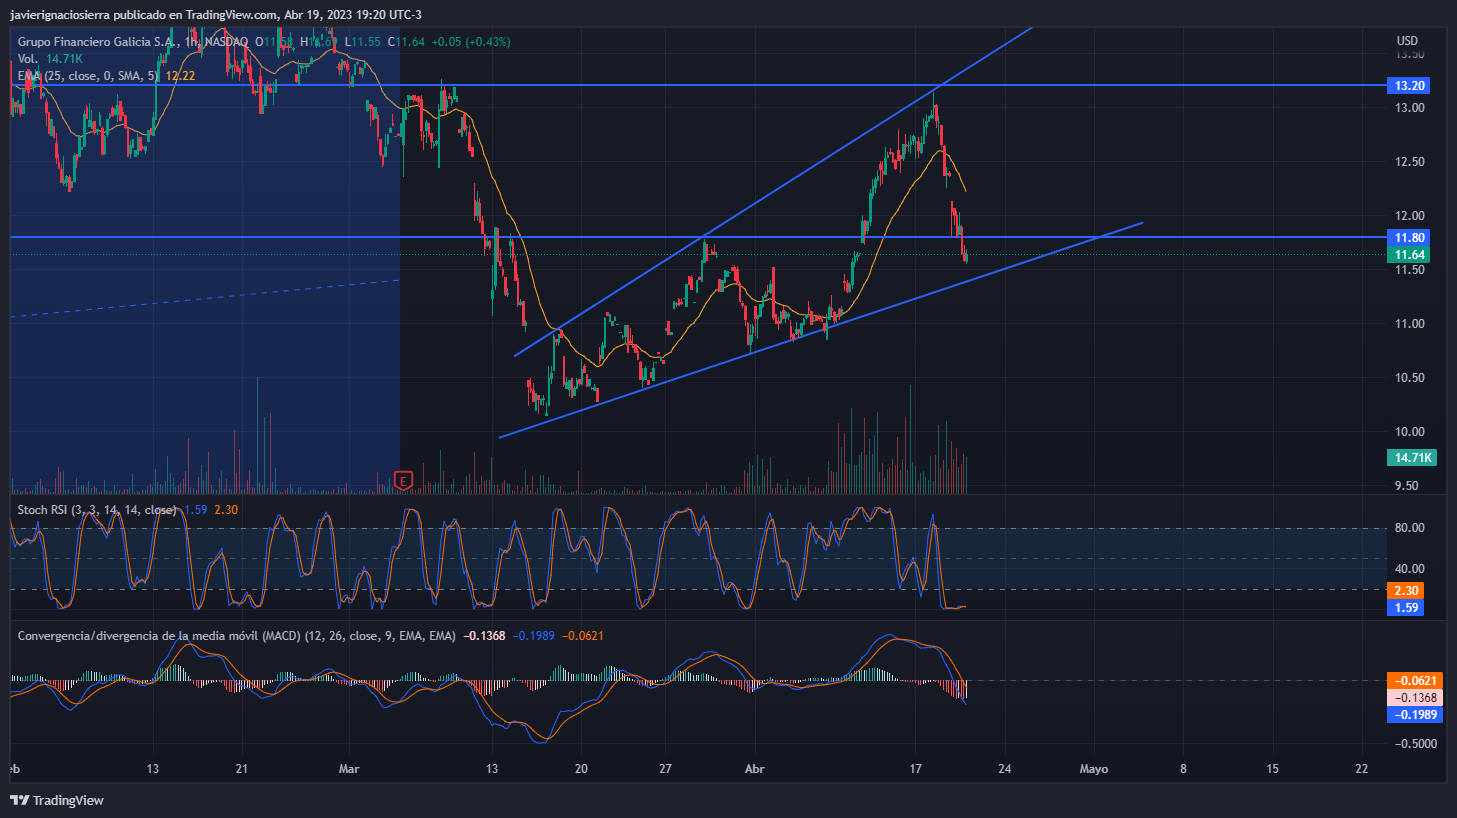Click the orange -0.0621 MACD signal label
Viewport: 1457px width, 818px height.
[1414, 681]
